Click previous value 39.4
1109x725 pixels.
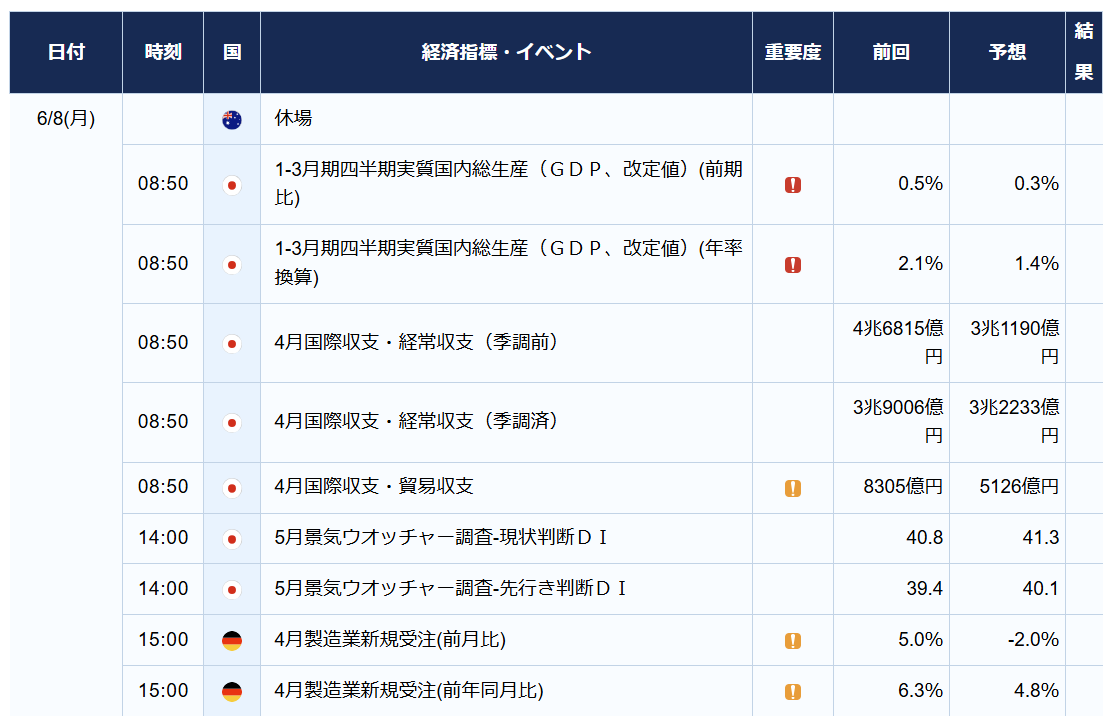tap(924, 588)
